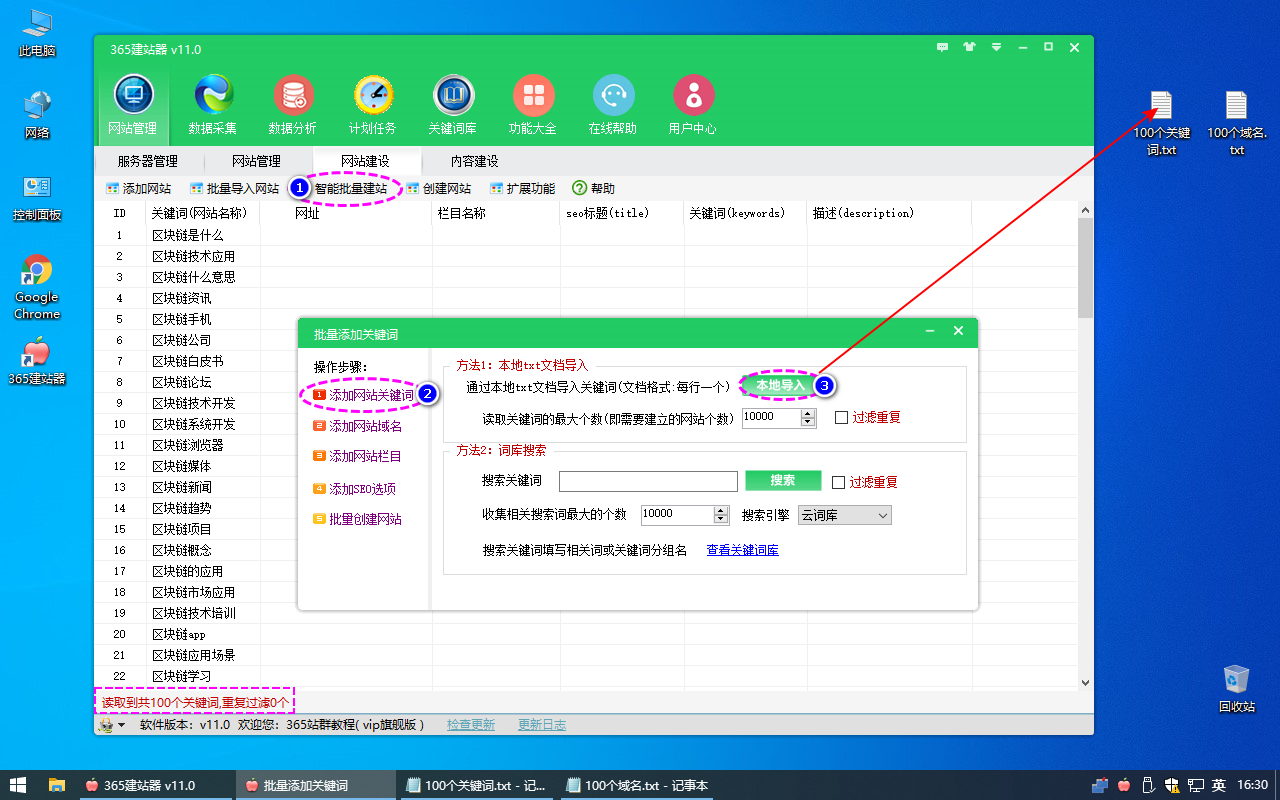
Task: Open the 用户中心 user icon
Action: [693, 96]
